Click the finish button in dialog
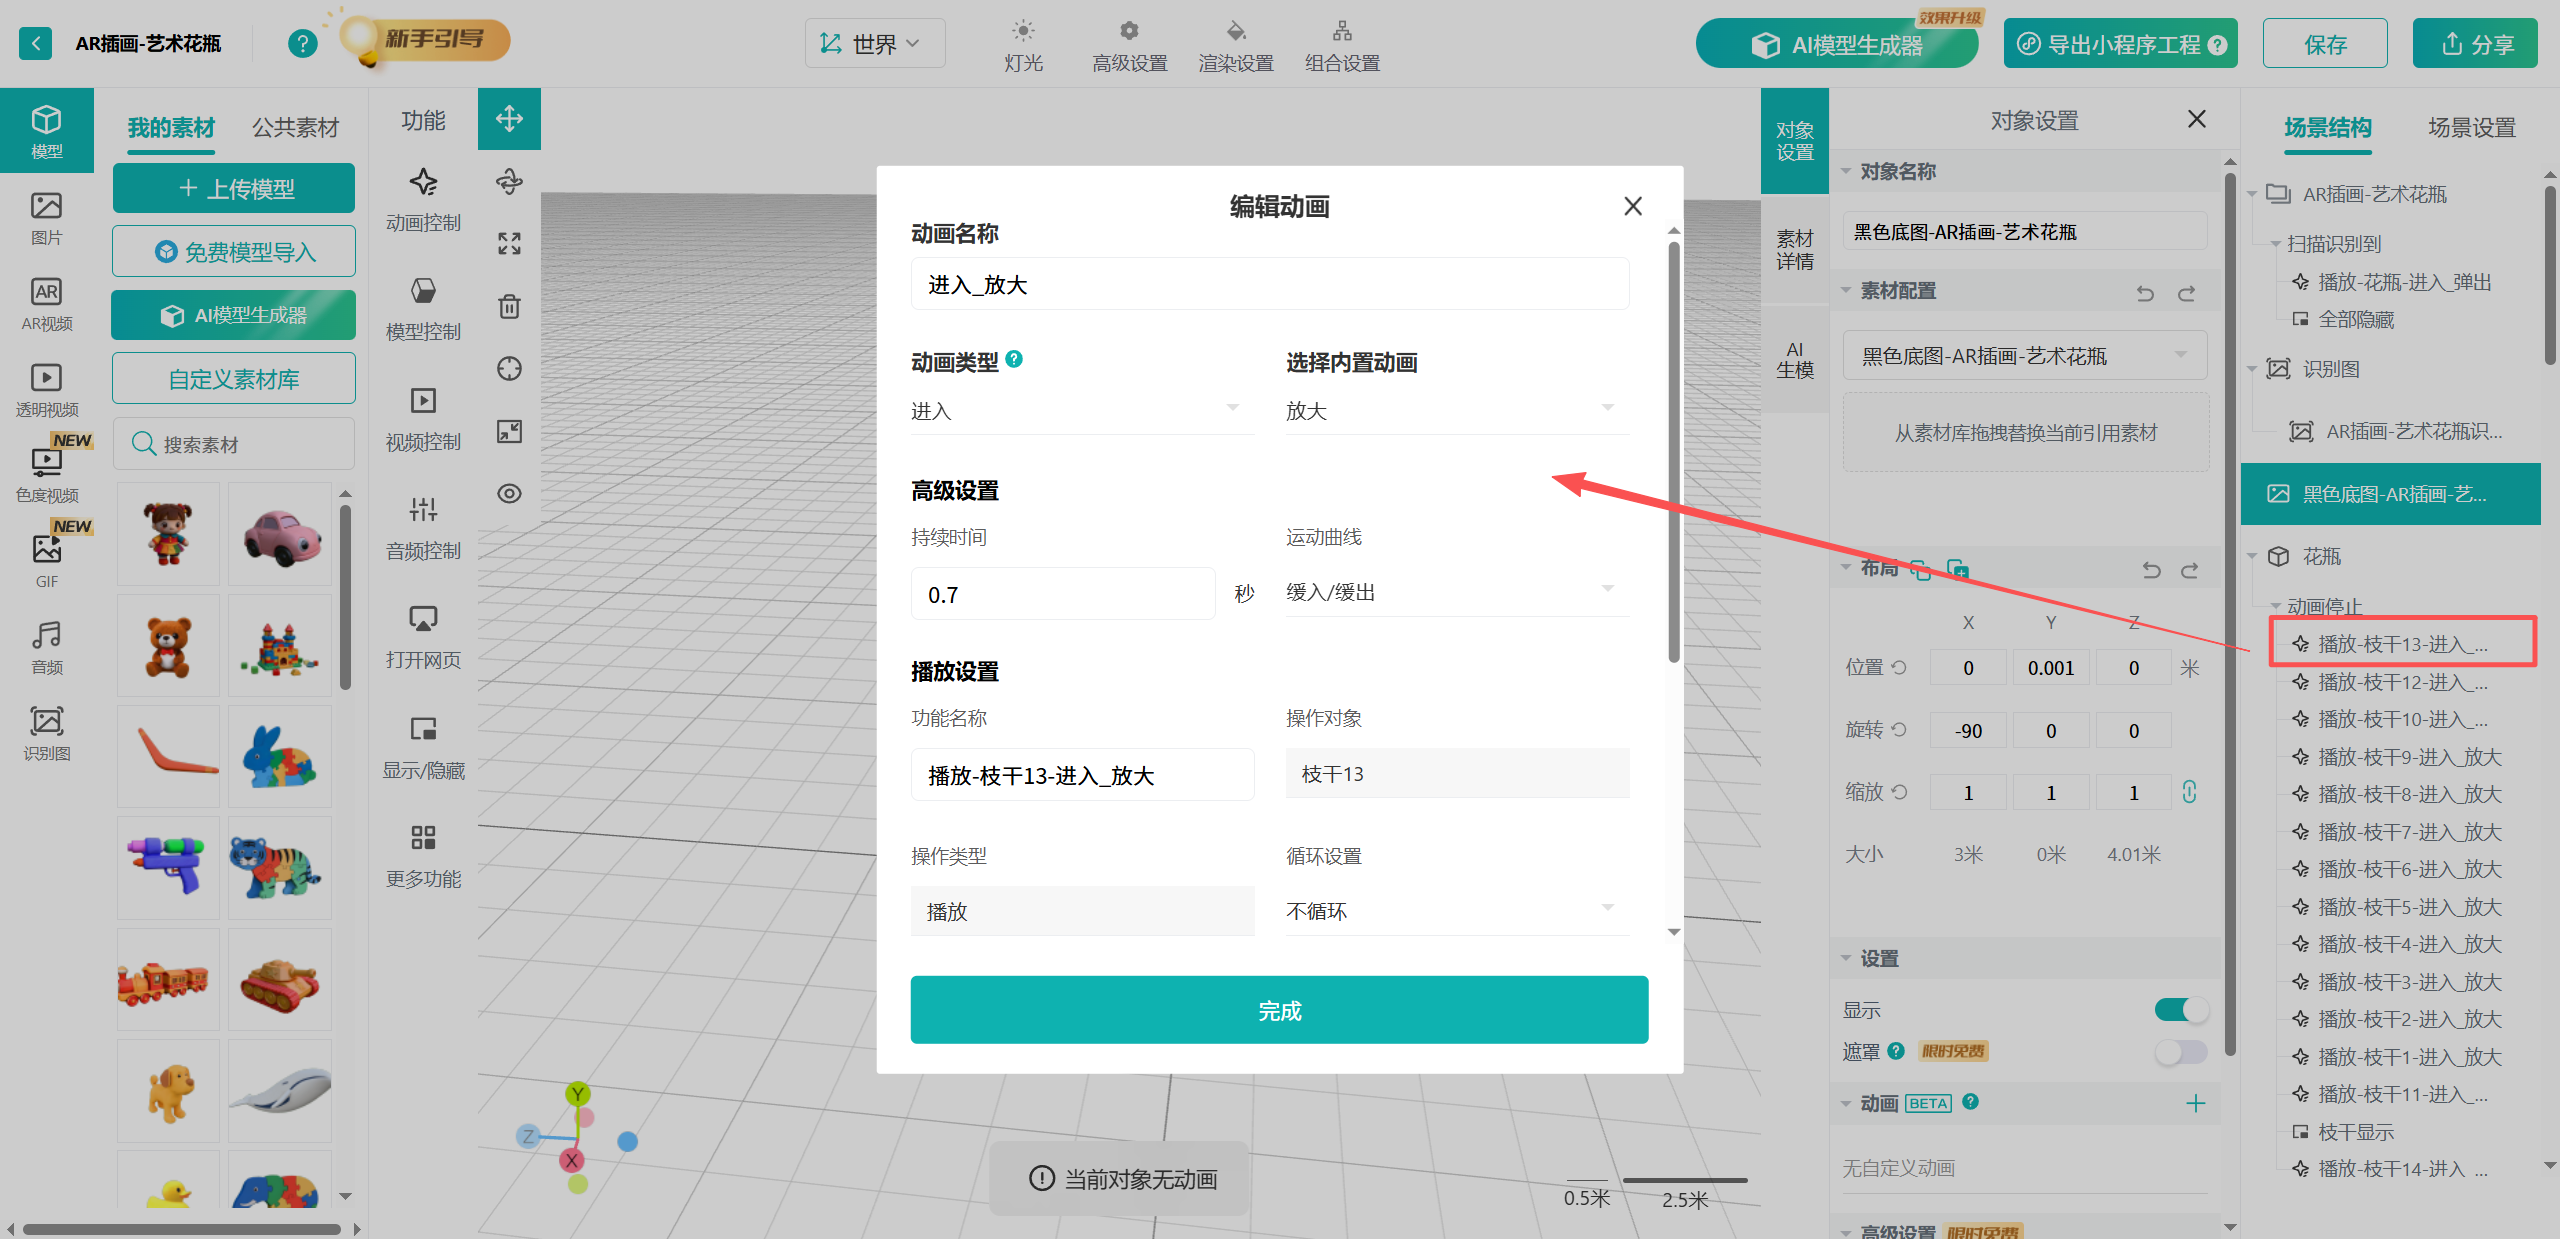Image resolution: width=2560 pixels, height=1239 pixels. (1278, 1010)
